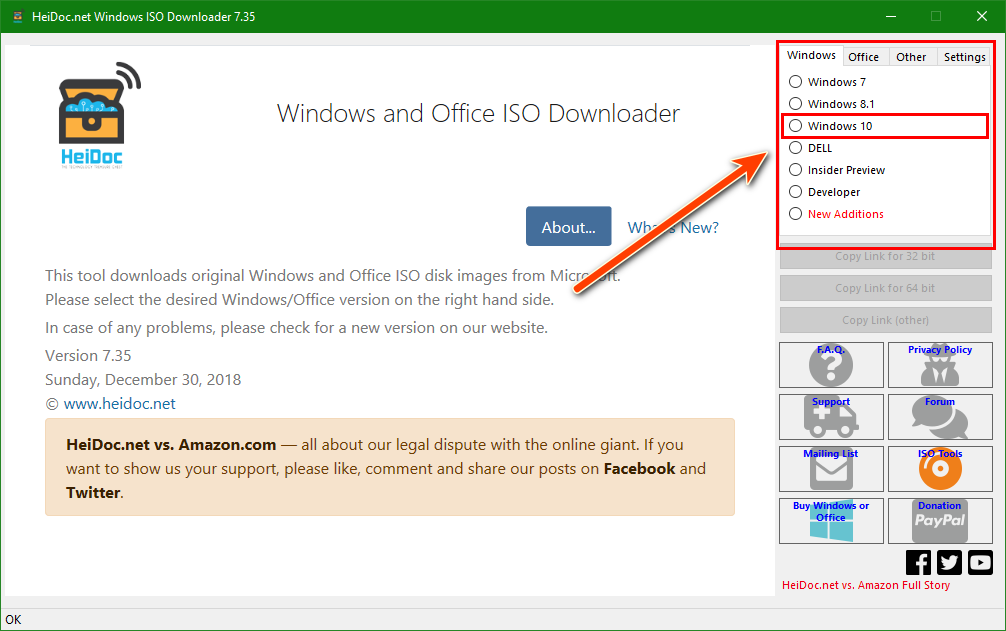Click the HeiDoc treasure chest logo
Image resolution: width=1006 pixels, height=631 pixels.
(x=99, y=115)
